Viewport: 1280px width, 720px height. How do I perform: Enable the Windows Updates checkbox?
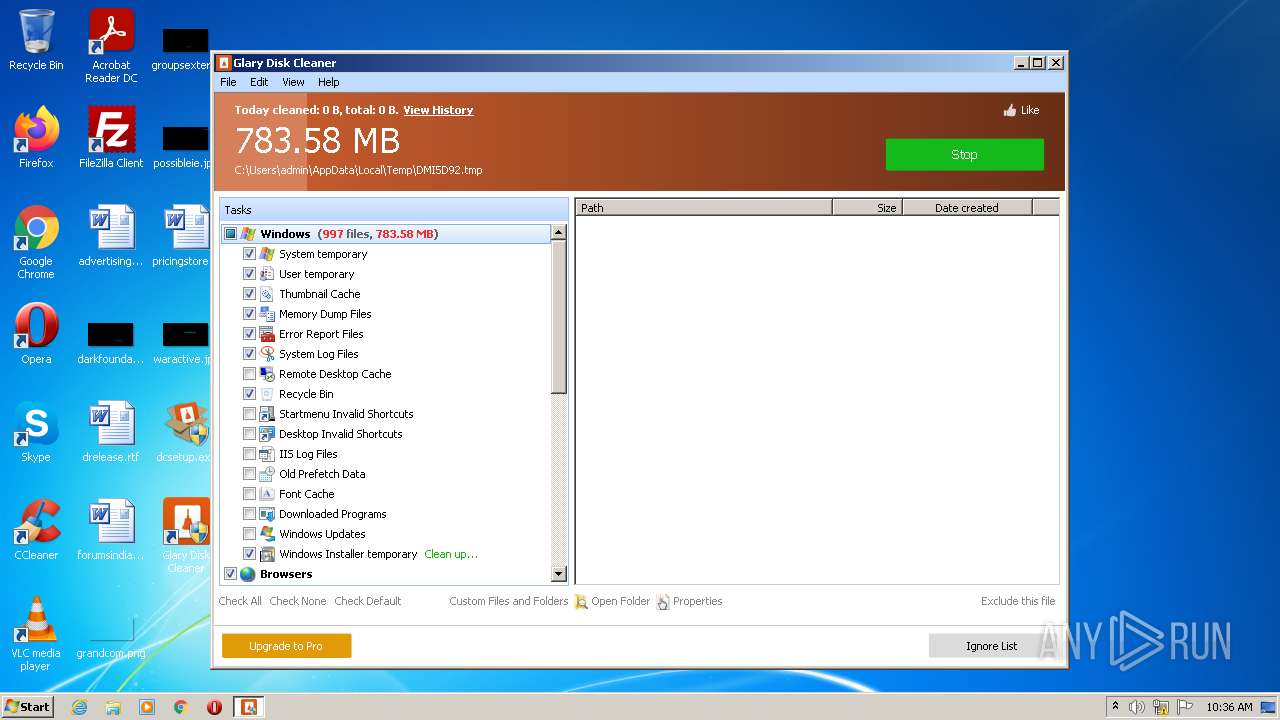point(250,534)
